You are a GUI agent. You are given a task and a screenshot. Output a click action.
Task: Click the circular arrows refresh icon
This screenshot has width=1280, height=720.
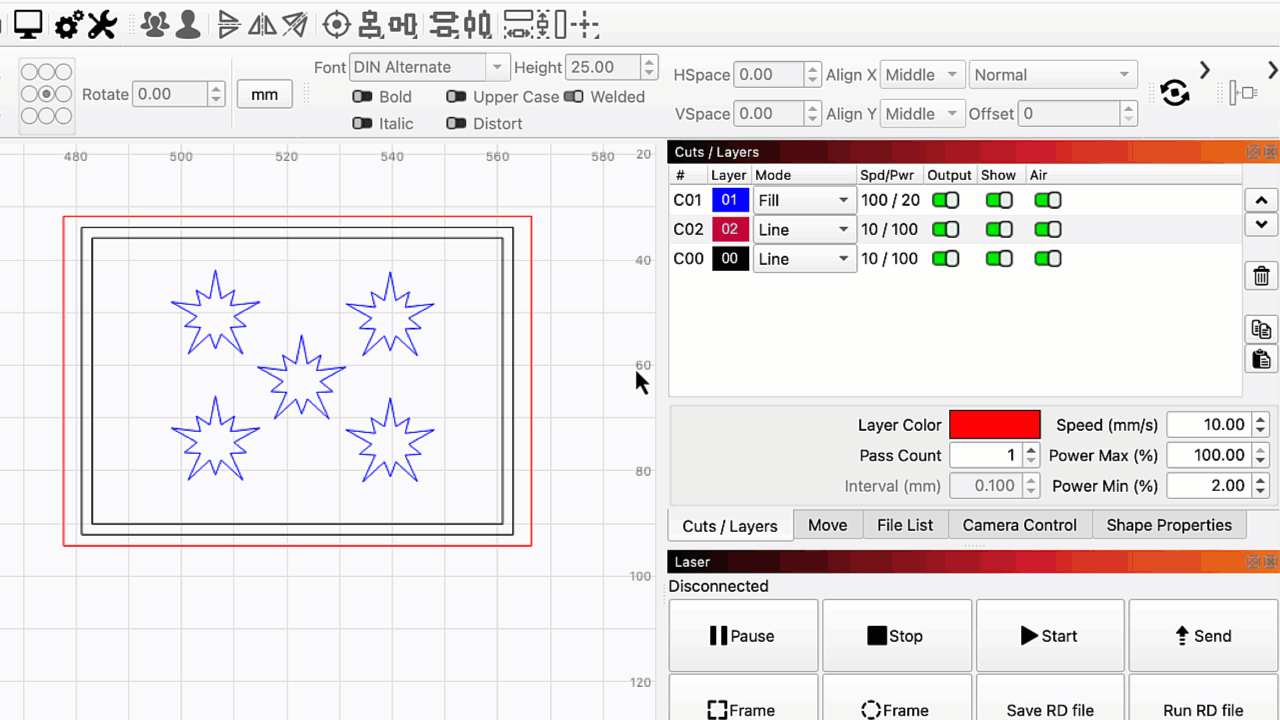[1175, 93]
